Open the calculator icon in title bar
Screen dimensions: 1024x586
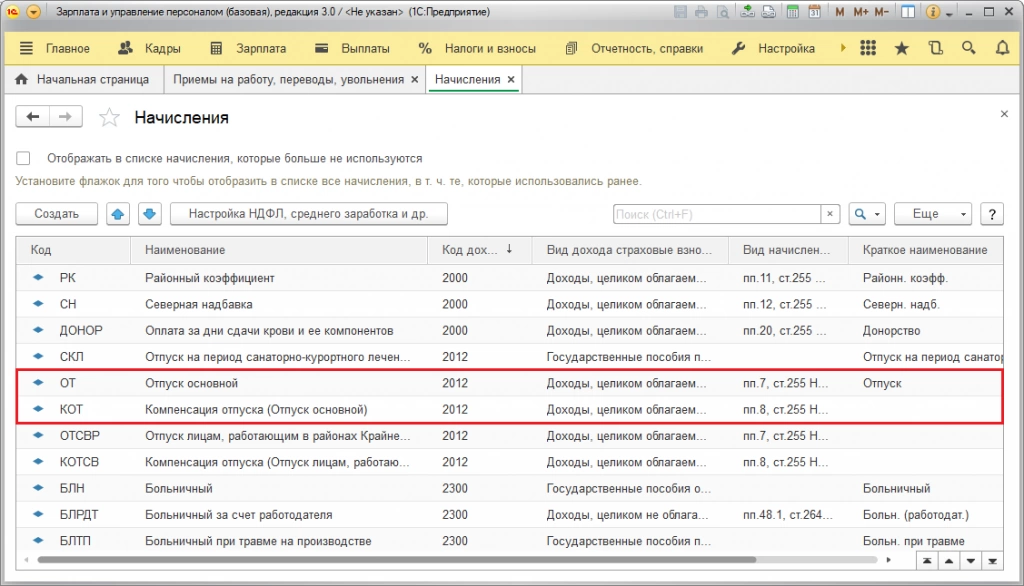coord(791,13)
